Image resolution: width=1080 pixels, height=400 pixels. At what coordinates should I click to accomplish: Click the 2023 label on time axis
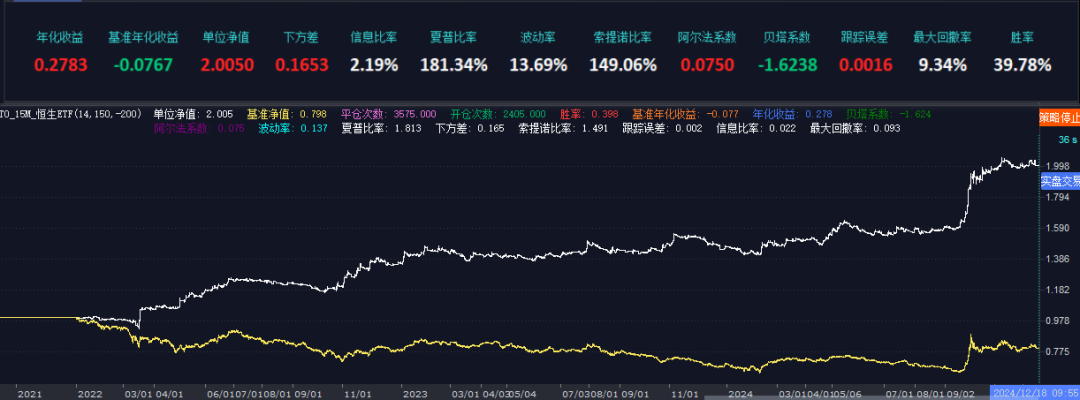(x=415, y=394)
